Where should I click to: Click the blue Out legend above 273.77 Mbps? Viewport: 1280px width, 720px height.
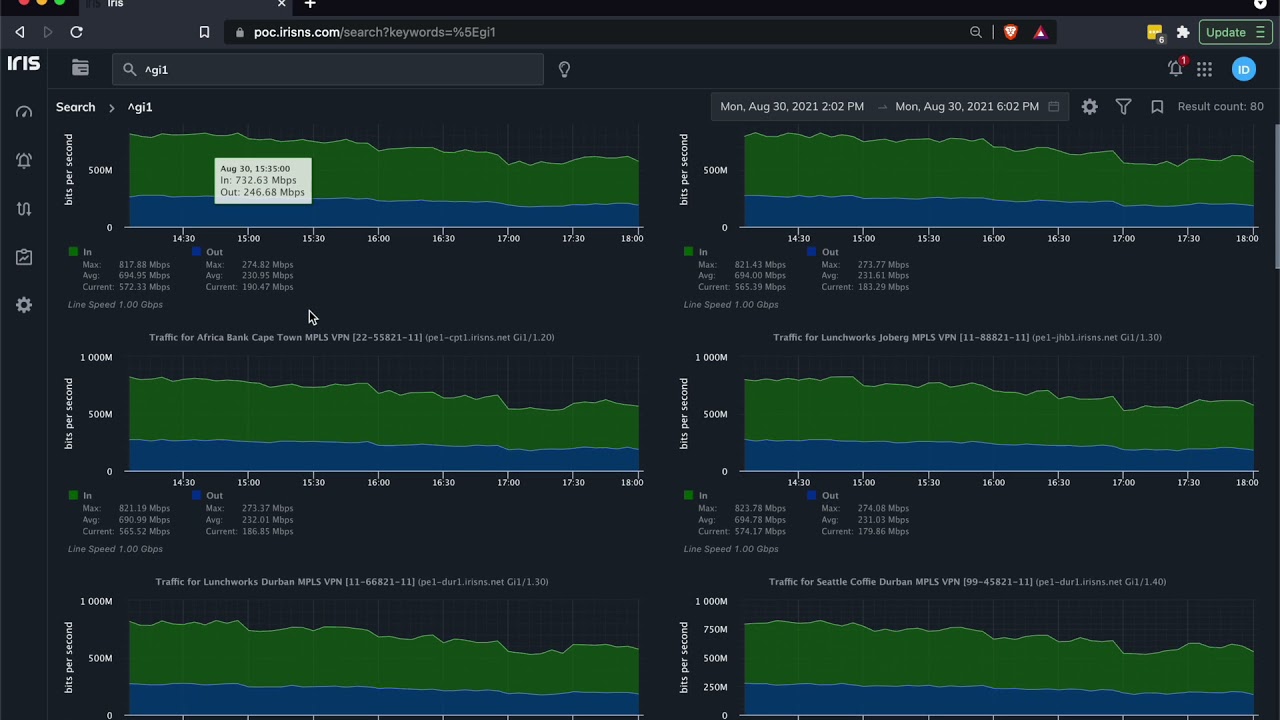click(823, 251)
